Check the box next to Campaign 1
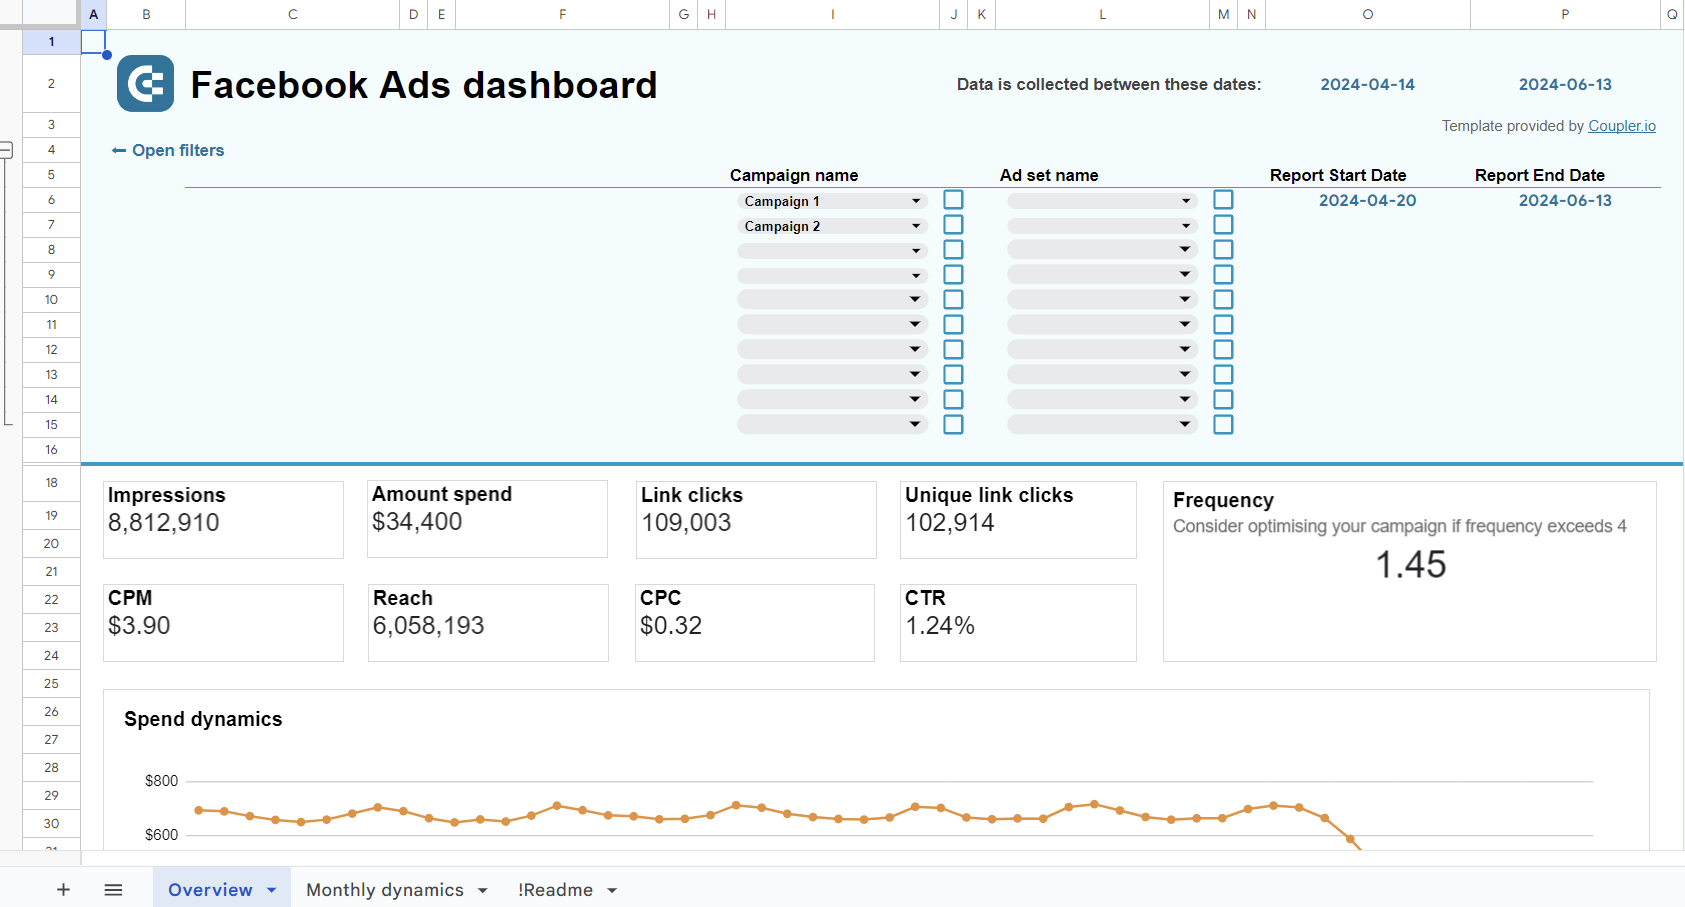 [x=953, y=199]
